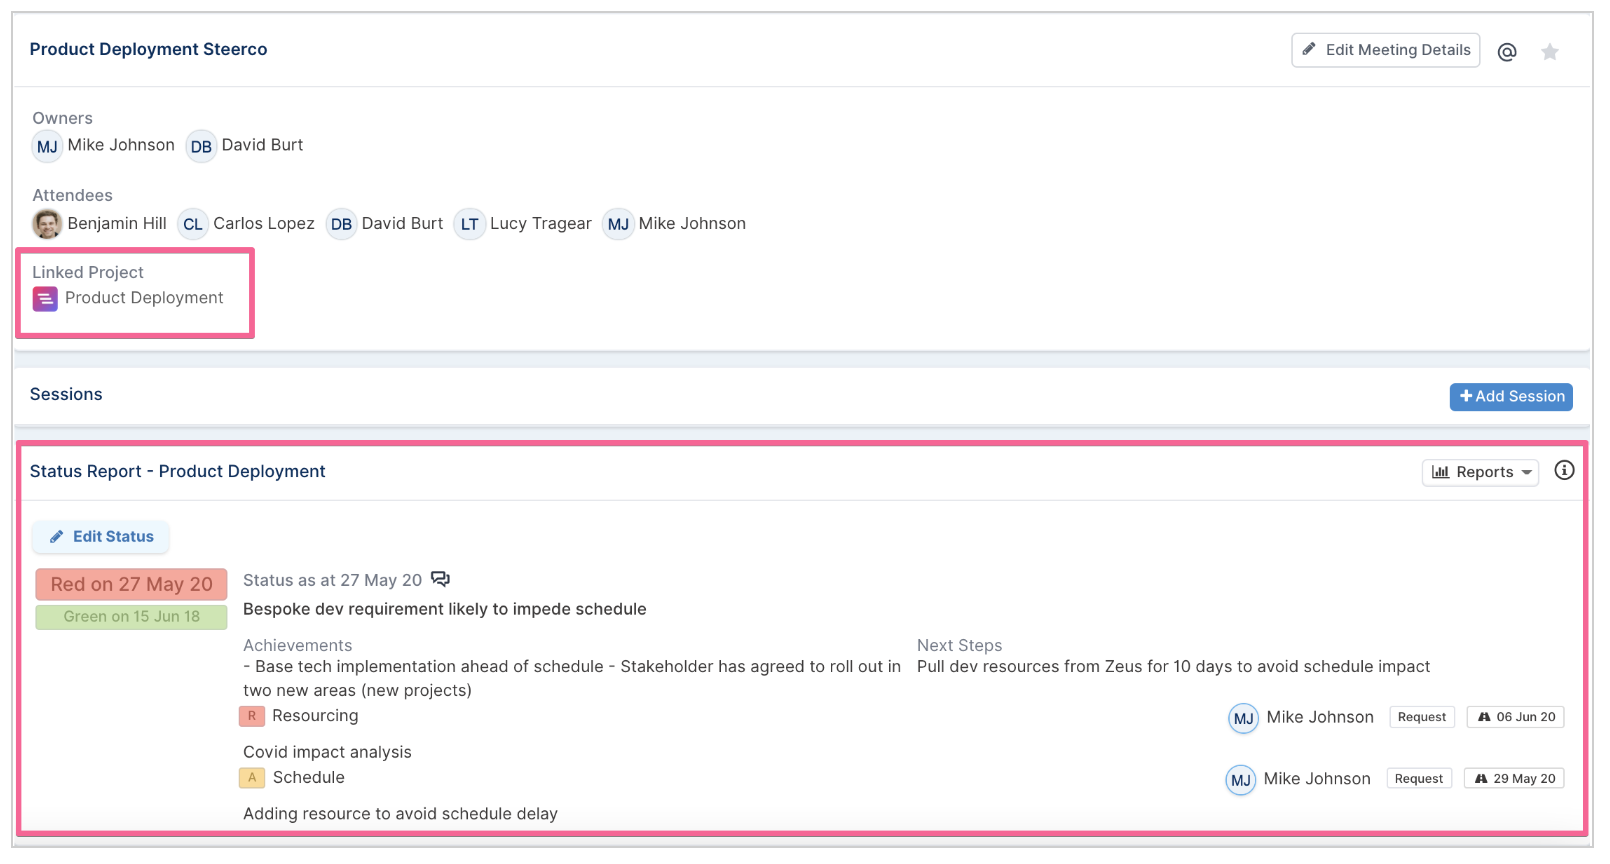This screenshot has height=864, width=1610.
Task: Expand the Reports dropdown
Action: [1480, 472]
